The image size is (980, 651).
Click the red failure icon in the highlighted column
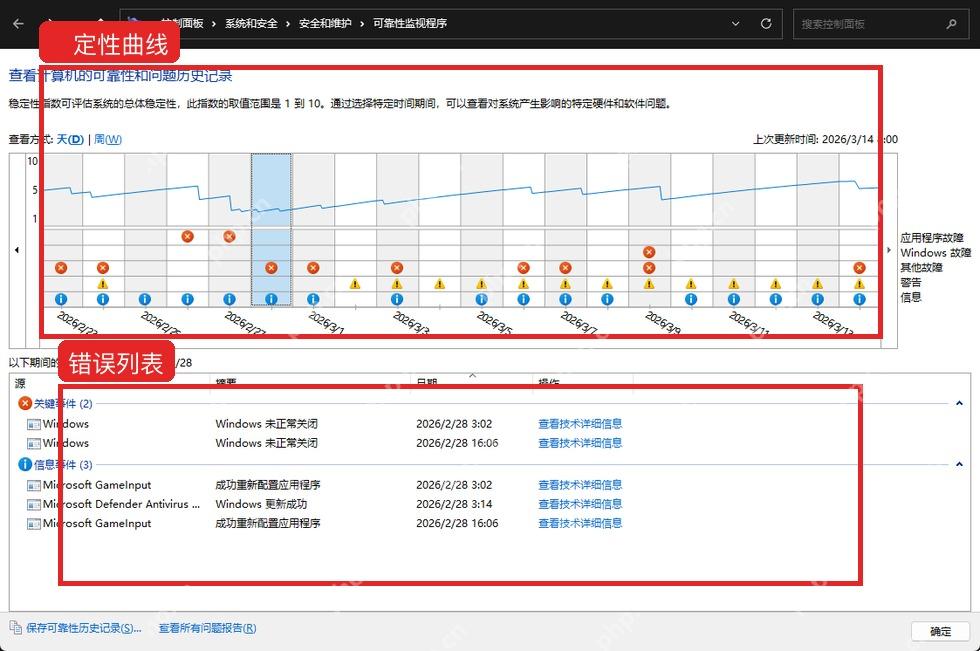[x=271, y=267]
